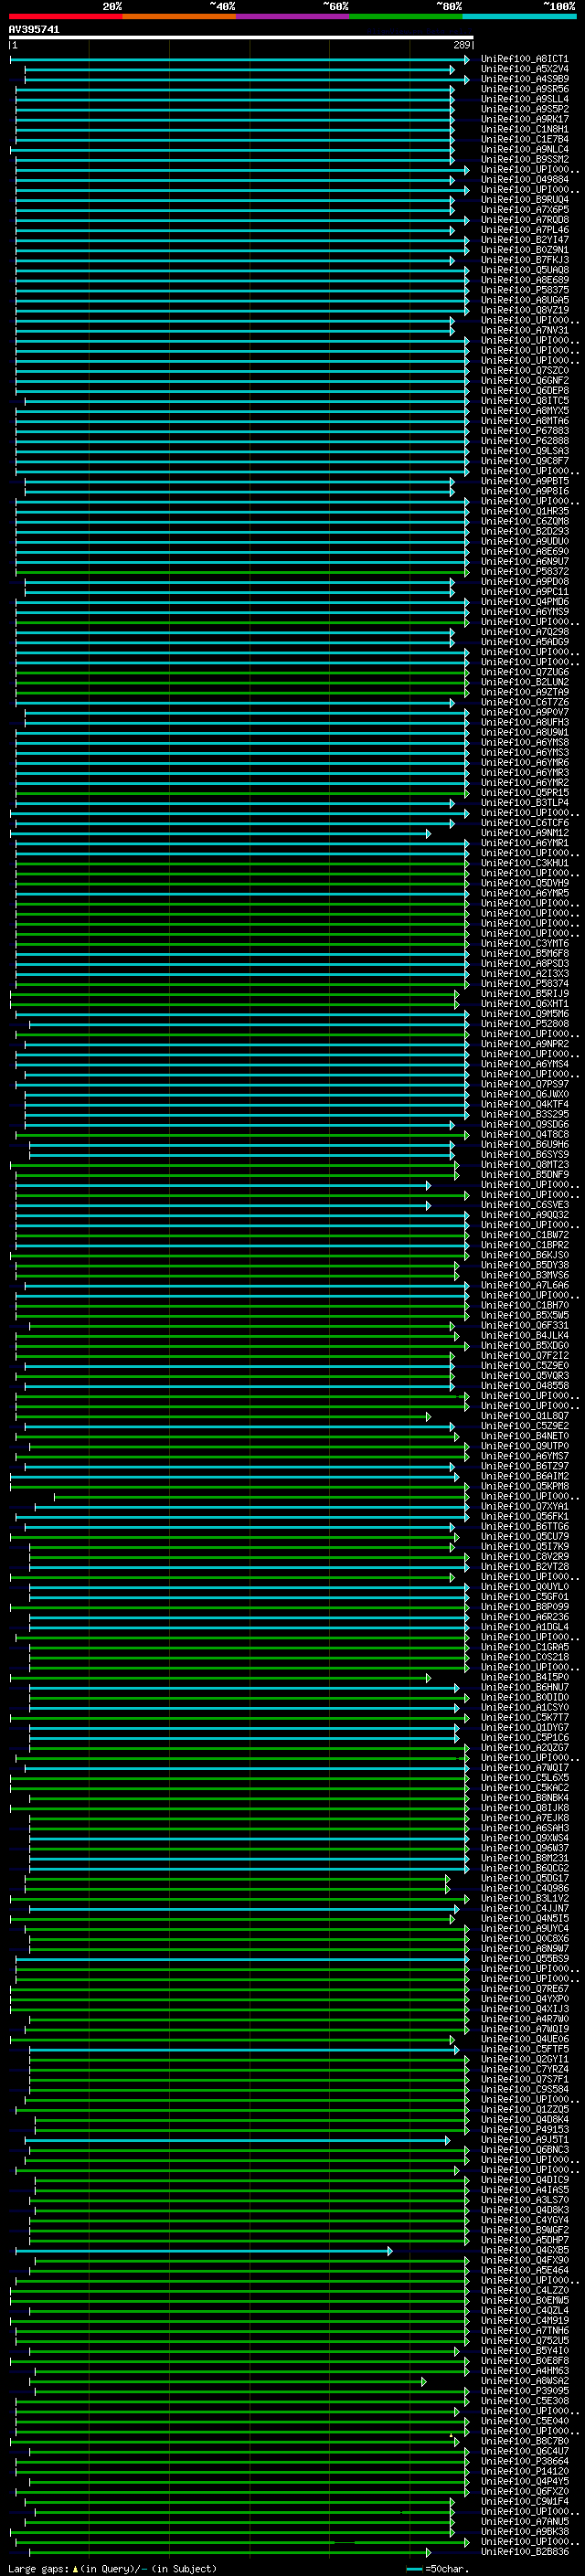Viewport: 585px width, 2576px height.
Task: Select the UniRef100_P39095 label
Action: (525, 2391)
